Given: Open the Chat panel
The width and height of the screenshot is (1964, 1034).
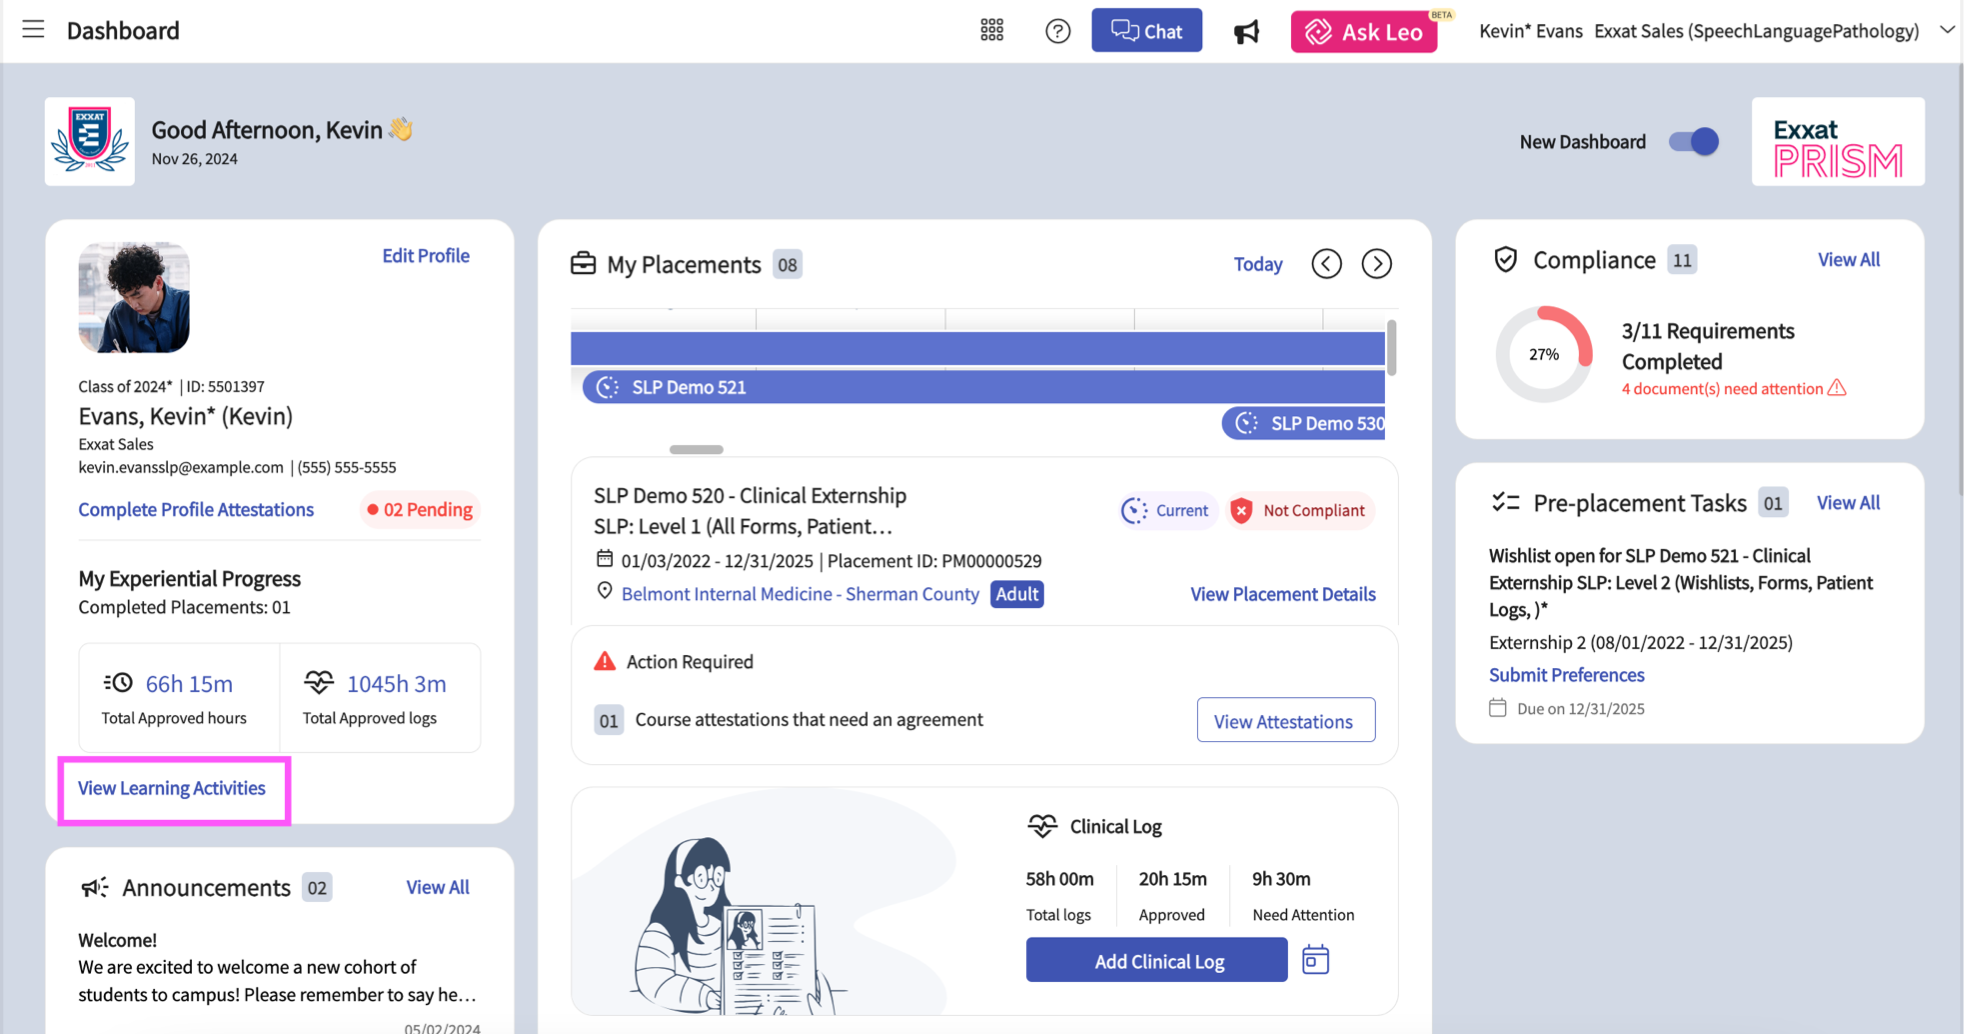Looking at the screenshot, I should click(x=1146, y=31).
